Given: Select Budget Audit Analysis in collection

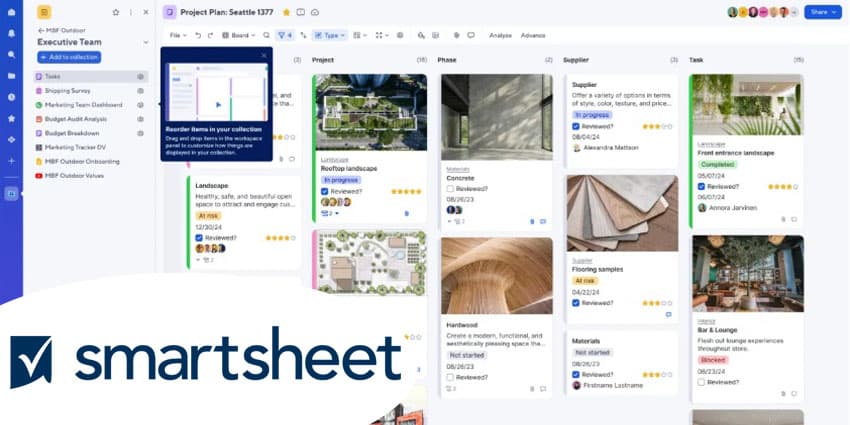Looking at the screenshot, I should click(x=76, y=119).
